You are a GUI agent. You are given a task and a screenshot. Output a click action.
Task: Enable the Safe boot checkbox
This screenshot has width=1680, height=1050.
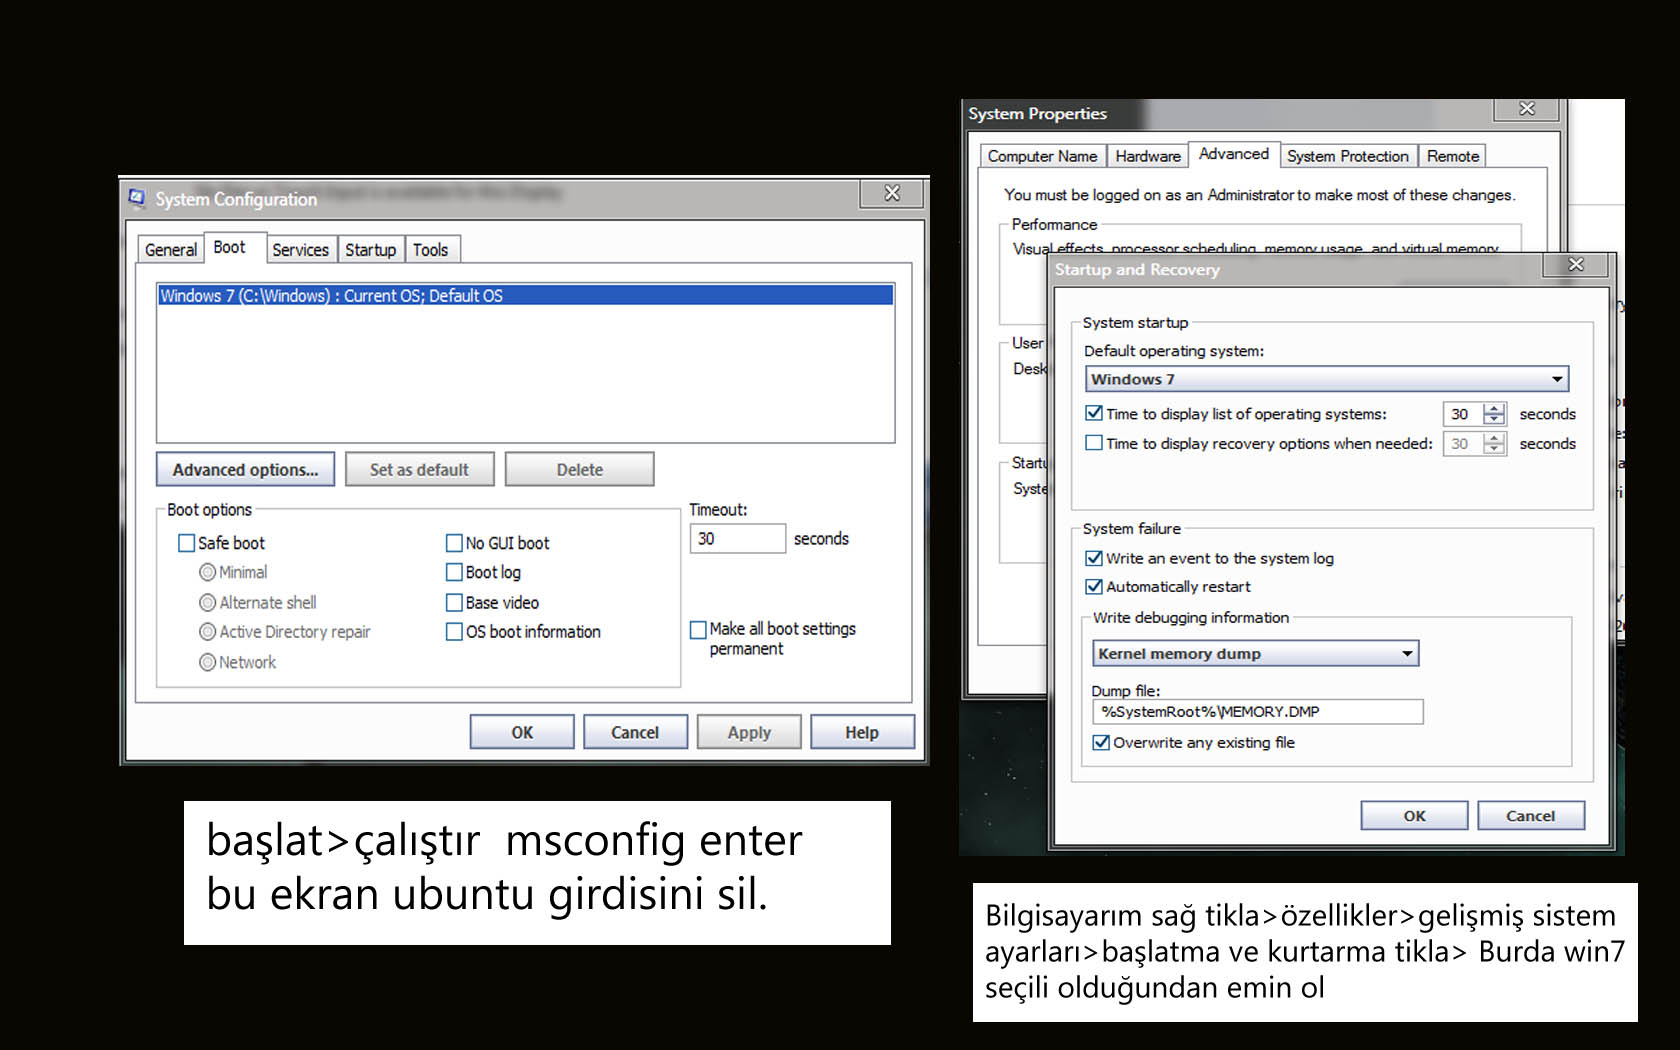pyautogui.click(x=186, y=543)
